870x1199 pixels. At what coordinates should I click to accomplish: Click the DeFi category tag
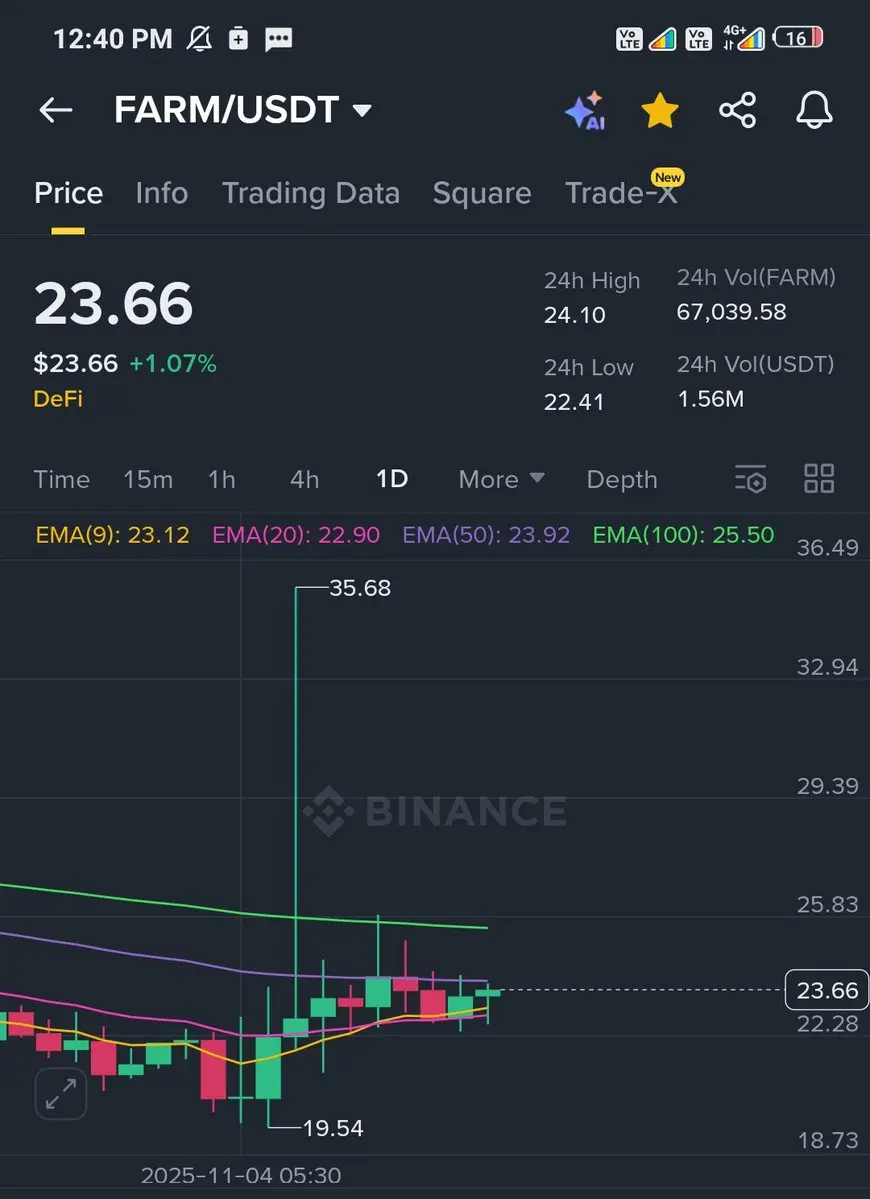point(57,398)
